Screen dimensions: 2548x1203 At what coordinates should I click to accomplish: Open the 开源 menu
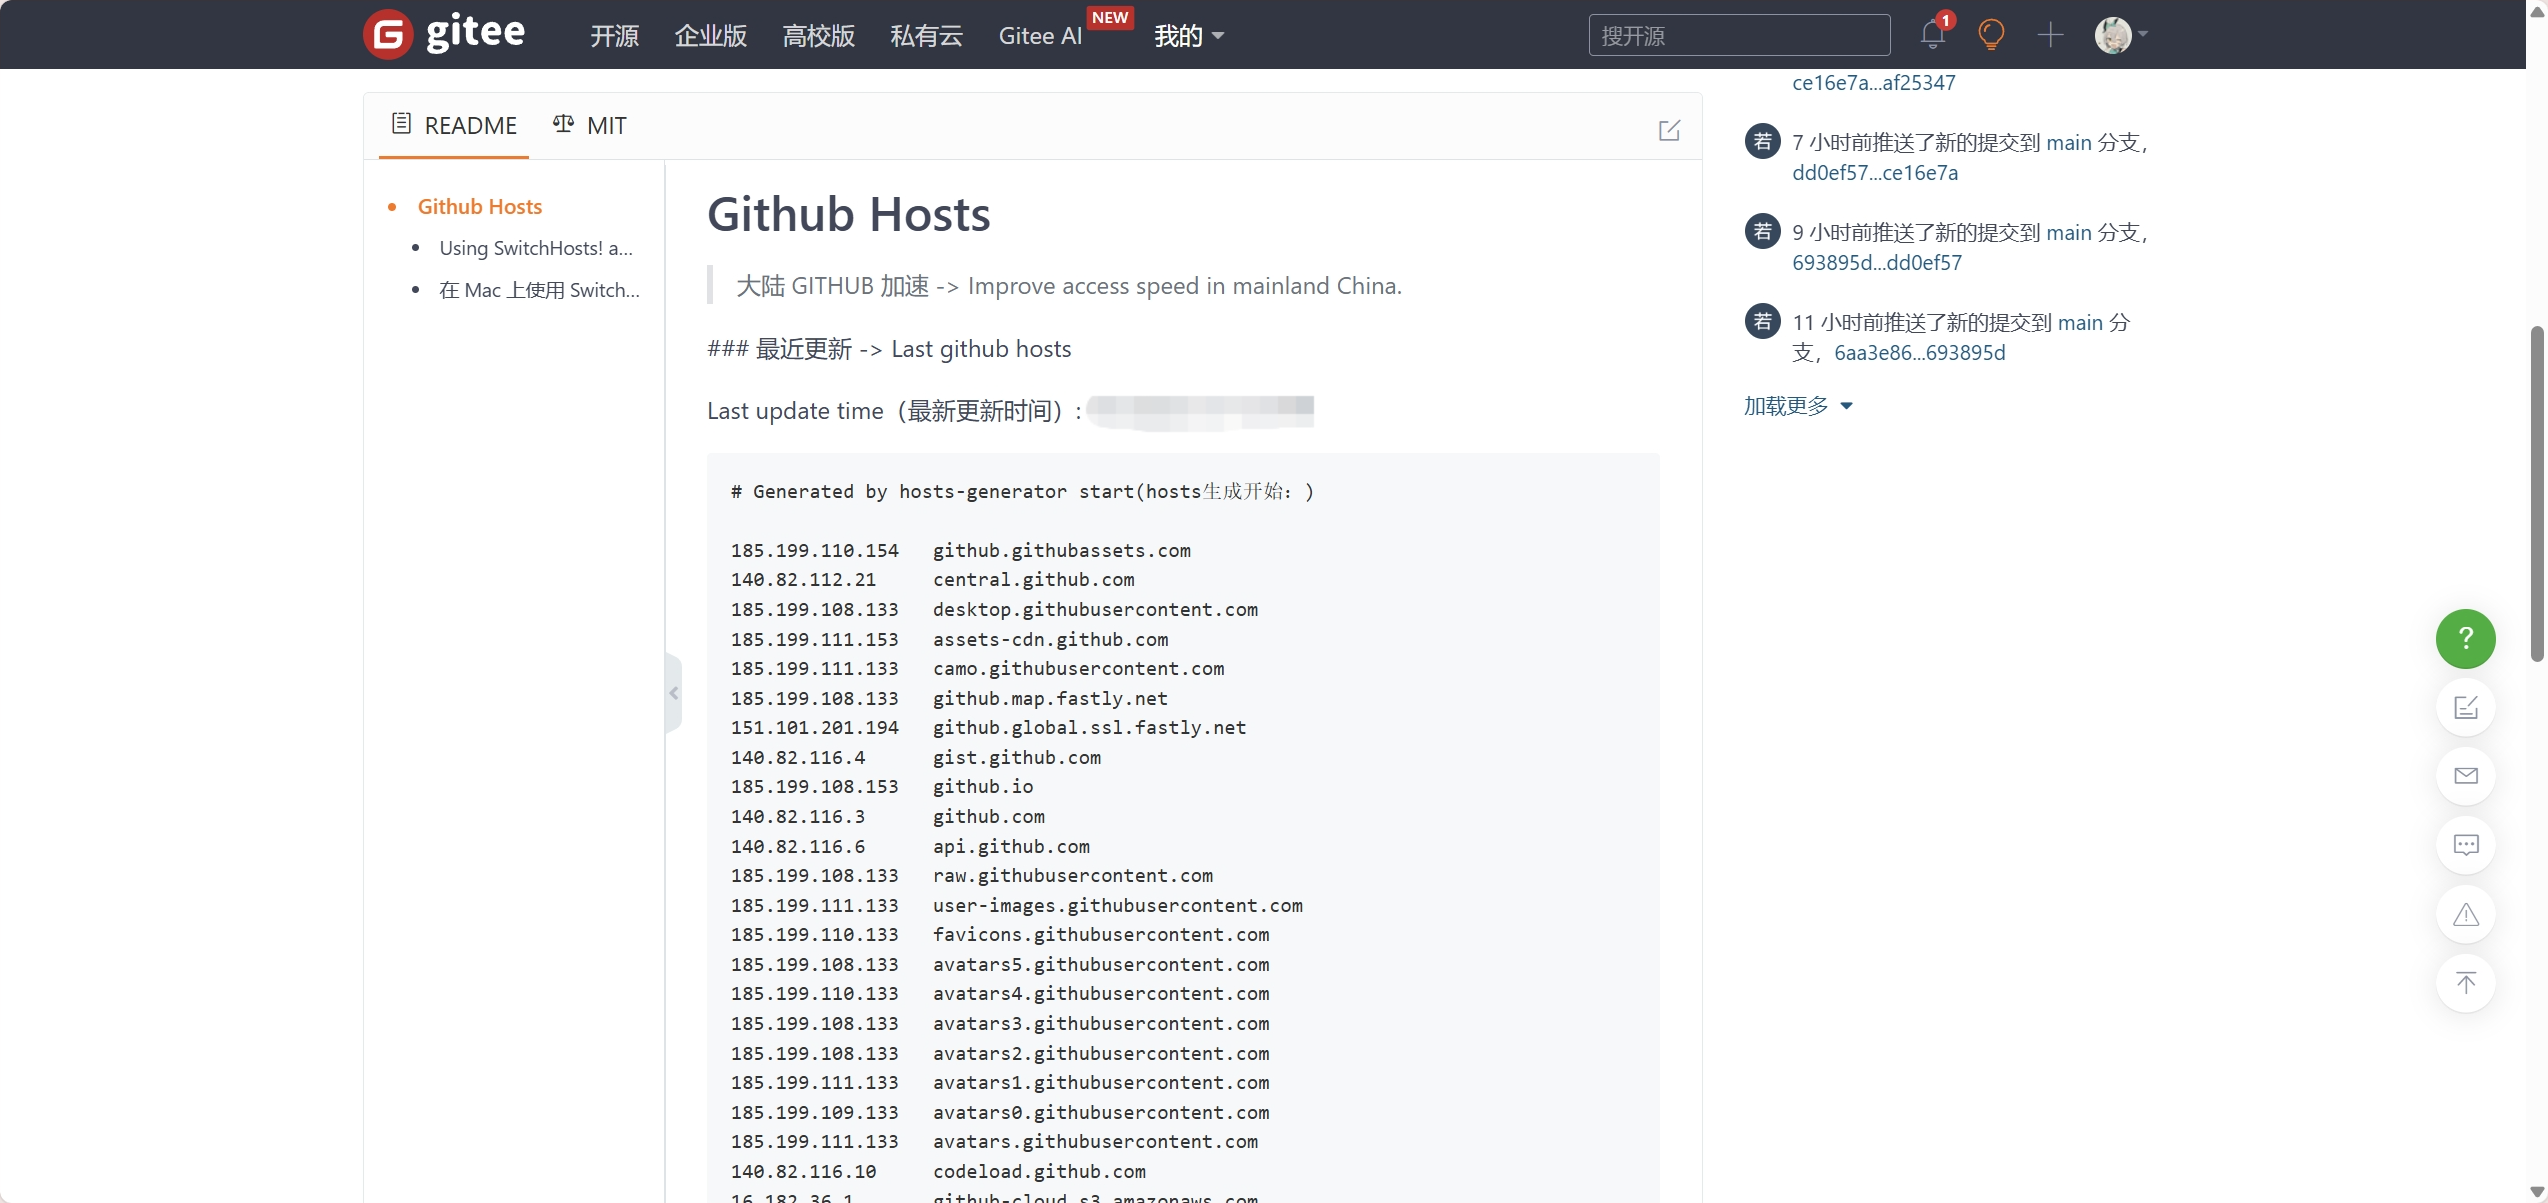(x=614, y=36)
